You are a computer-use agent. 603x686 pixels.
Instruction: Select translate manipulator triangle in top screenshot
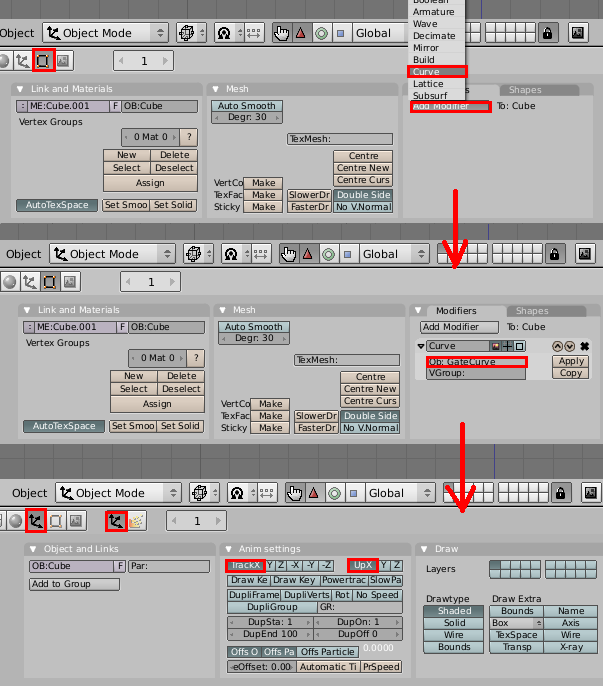pos(301,33)
